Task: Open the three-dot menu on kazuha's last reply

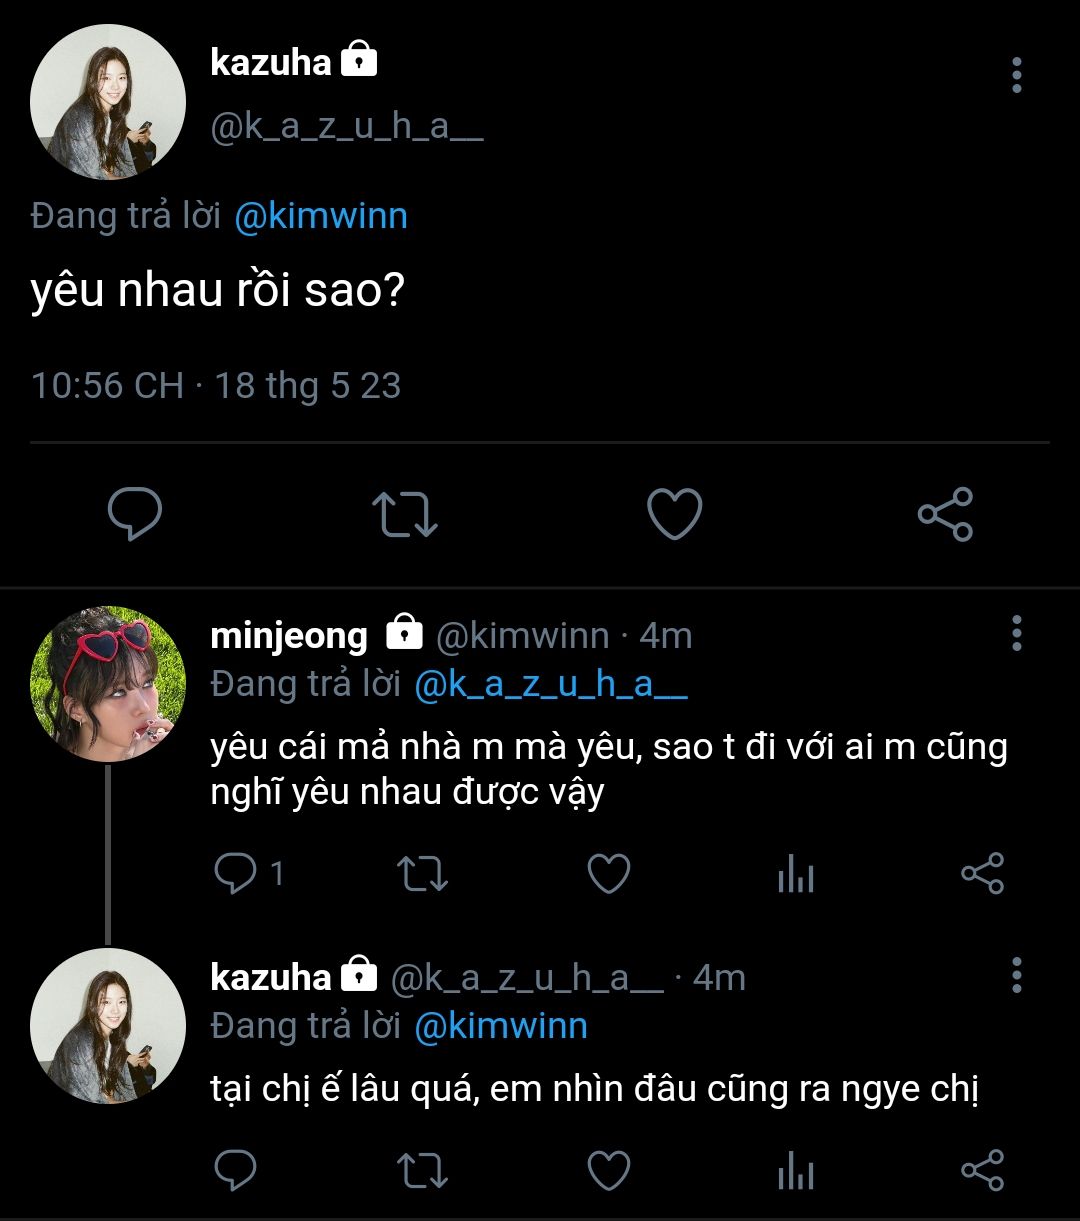Action: coord(1017,974)
